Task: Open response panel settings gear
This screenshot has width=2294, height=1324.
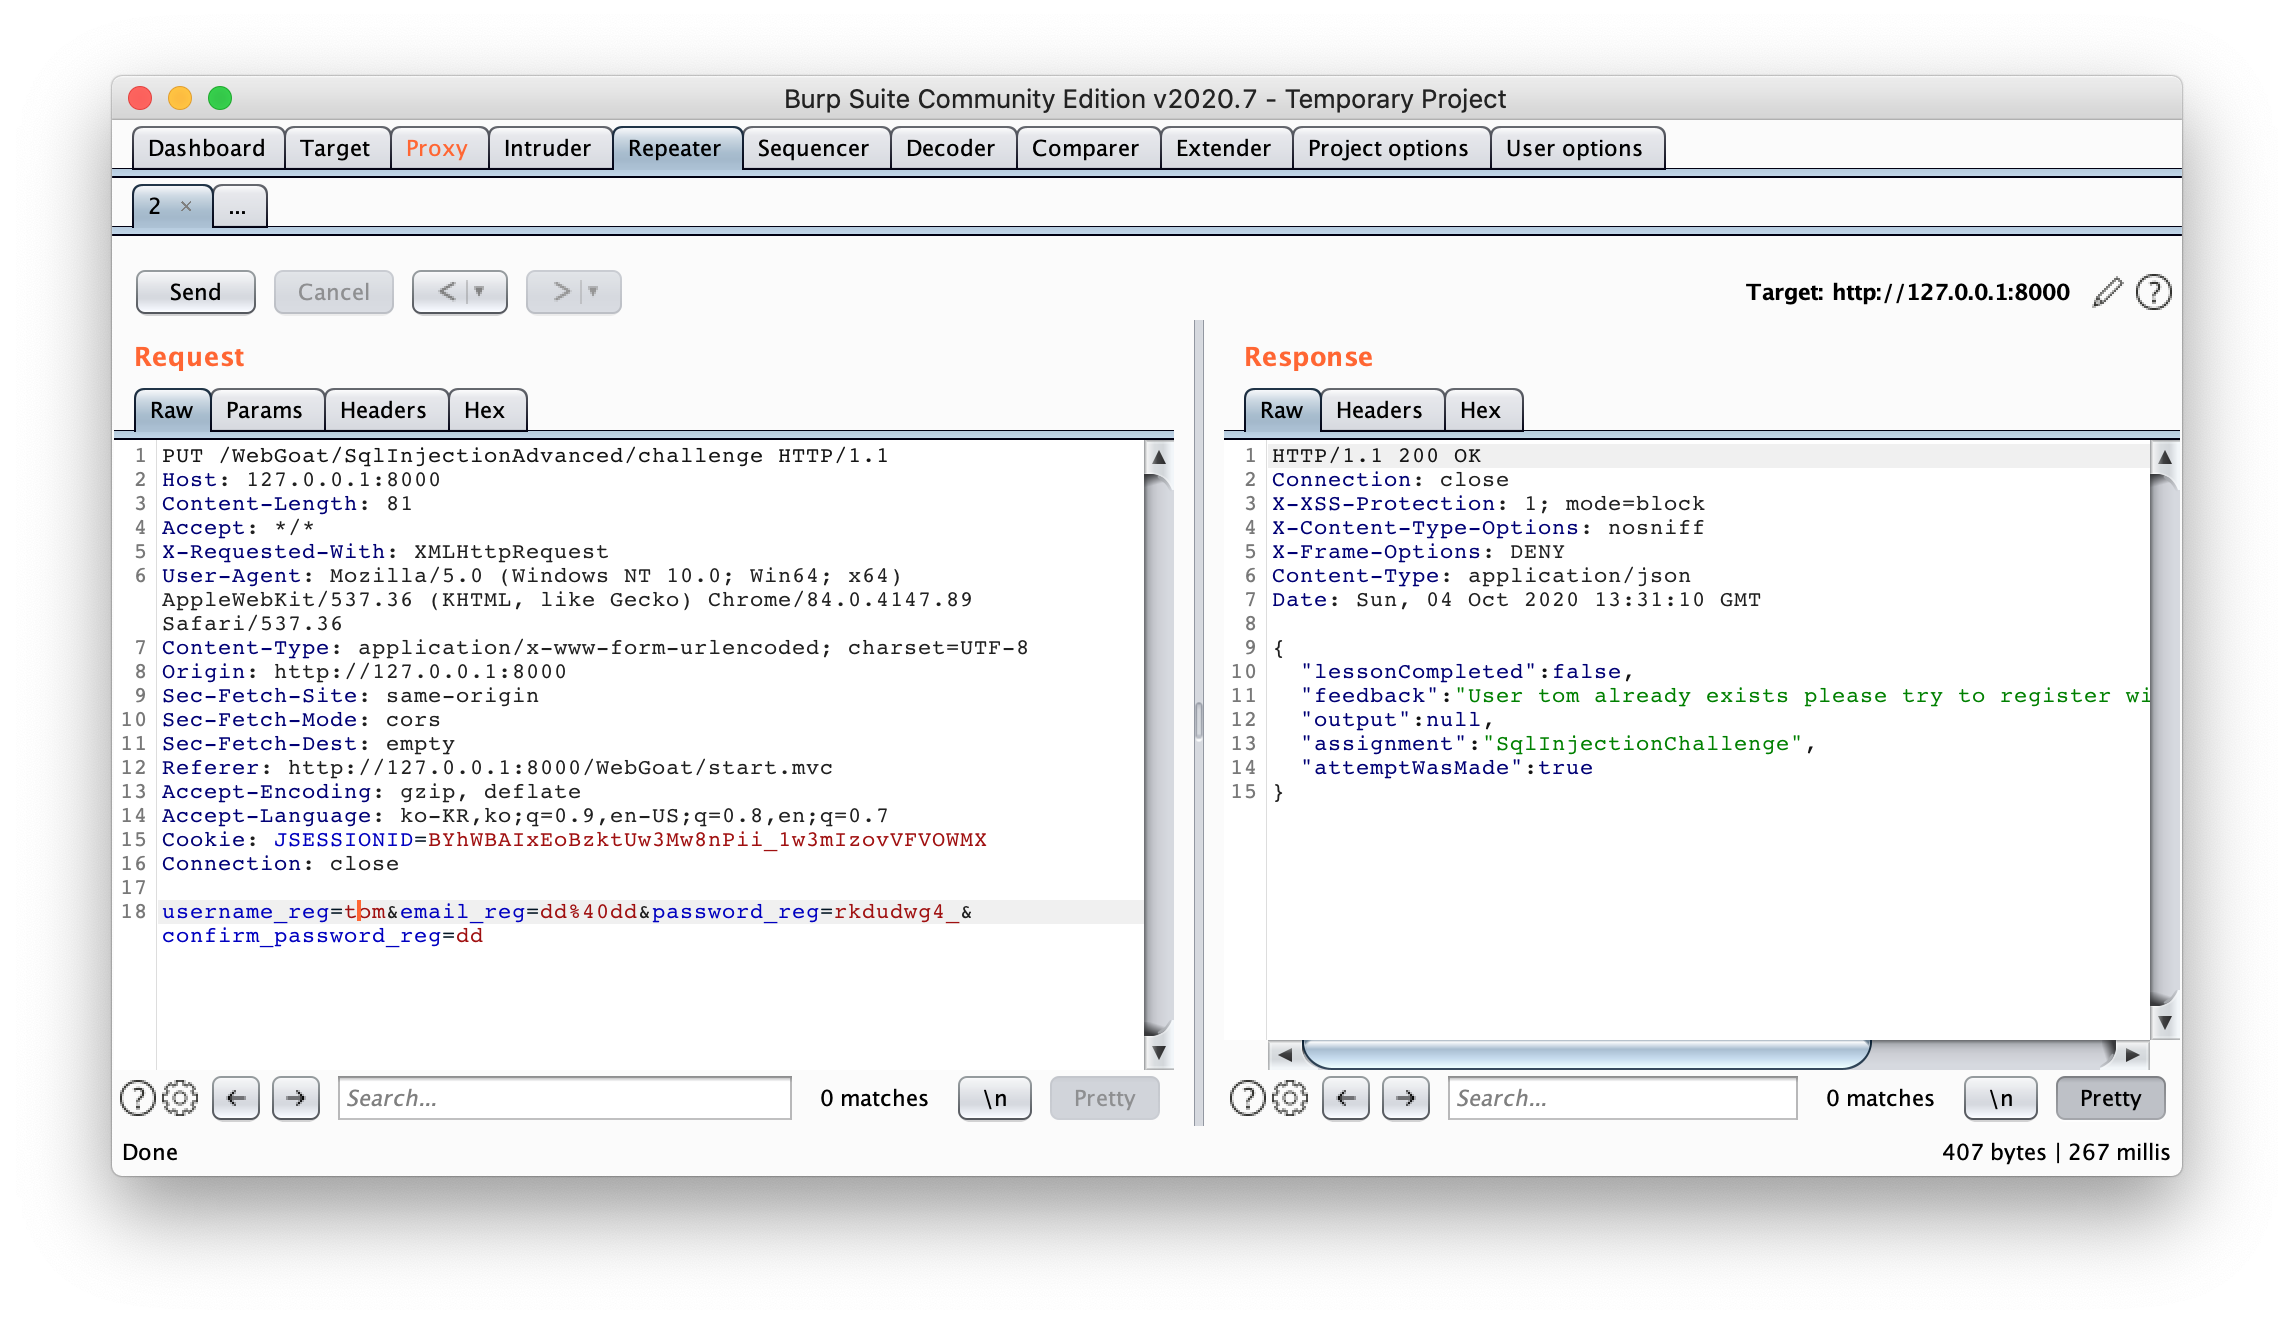Action: (x=1290, y=1098)
